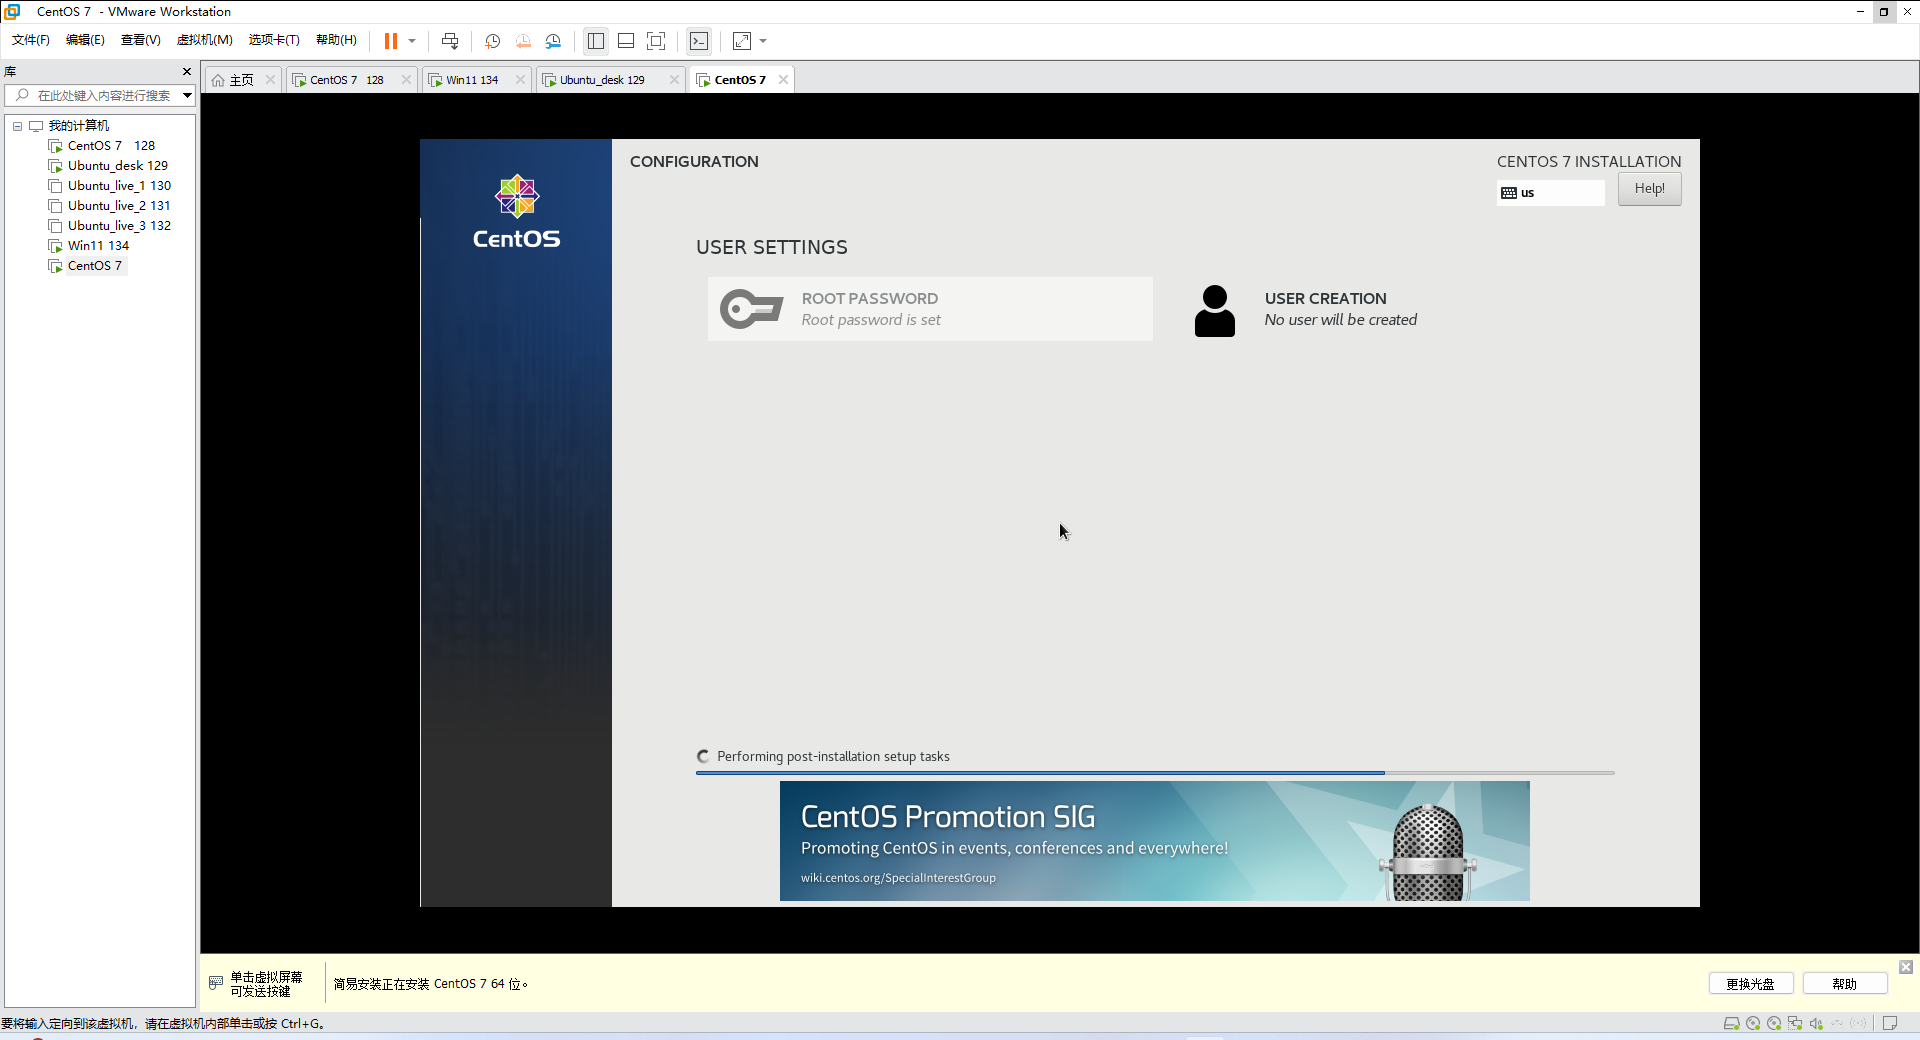Click the hard disk status icon

[x=1731, y=1023]
